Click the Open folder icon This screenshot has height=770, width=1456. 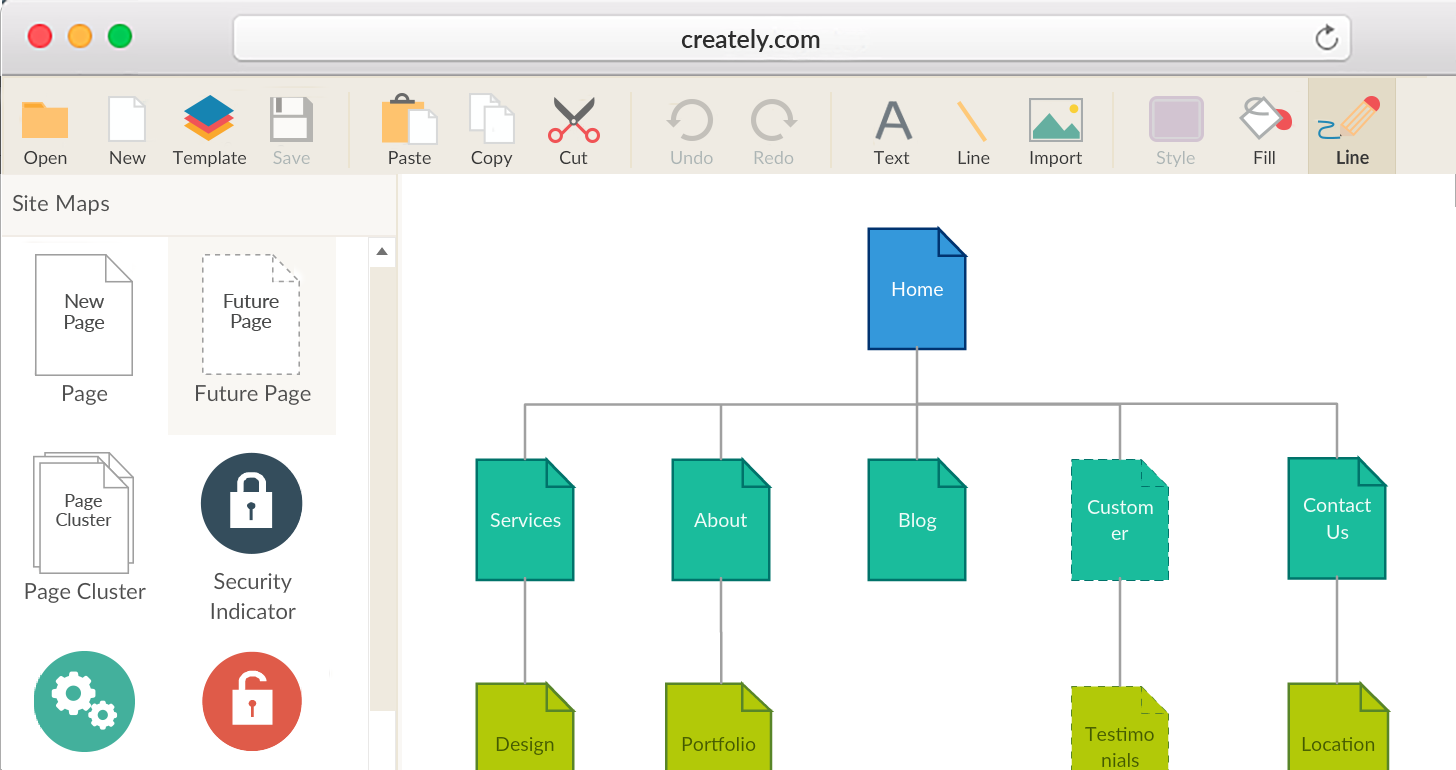tap(45, 121)
